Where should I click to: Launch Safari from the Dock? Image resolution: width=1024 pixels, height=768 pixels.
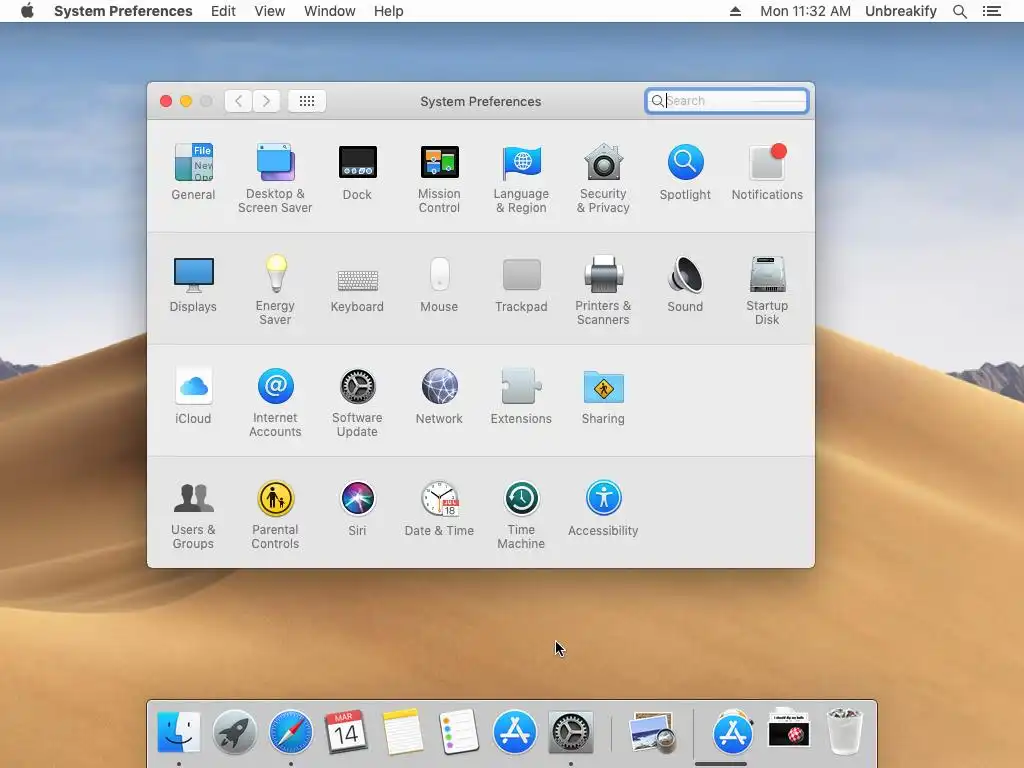click(x=291, y=731)
